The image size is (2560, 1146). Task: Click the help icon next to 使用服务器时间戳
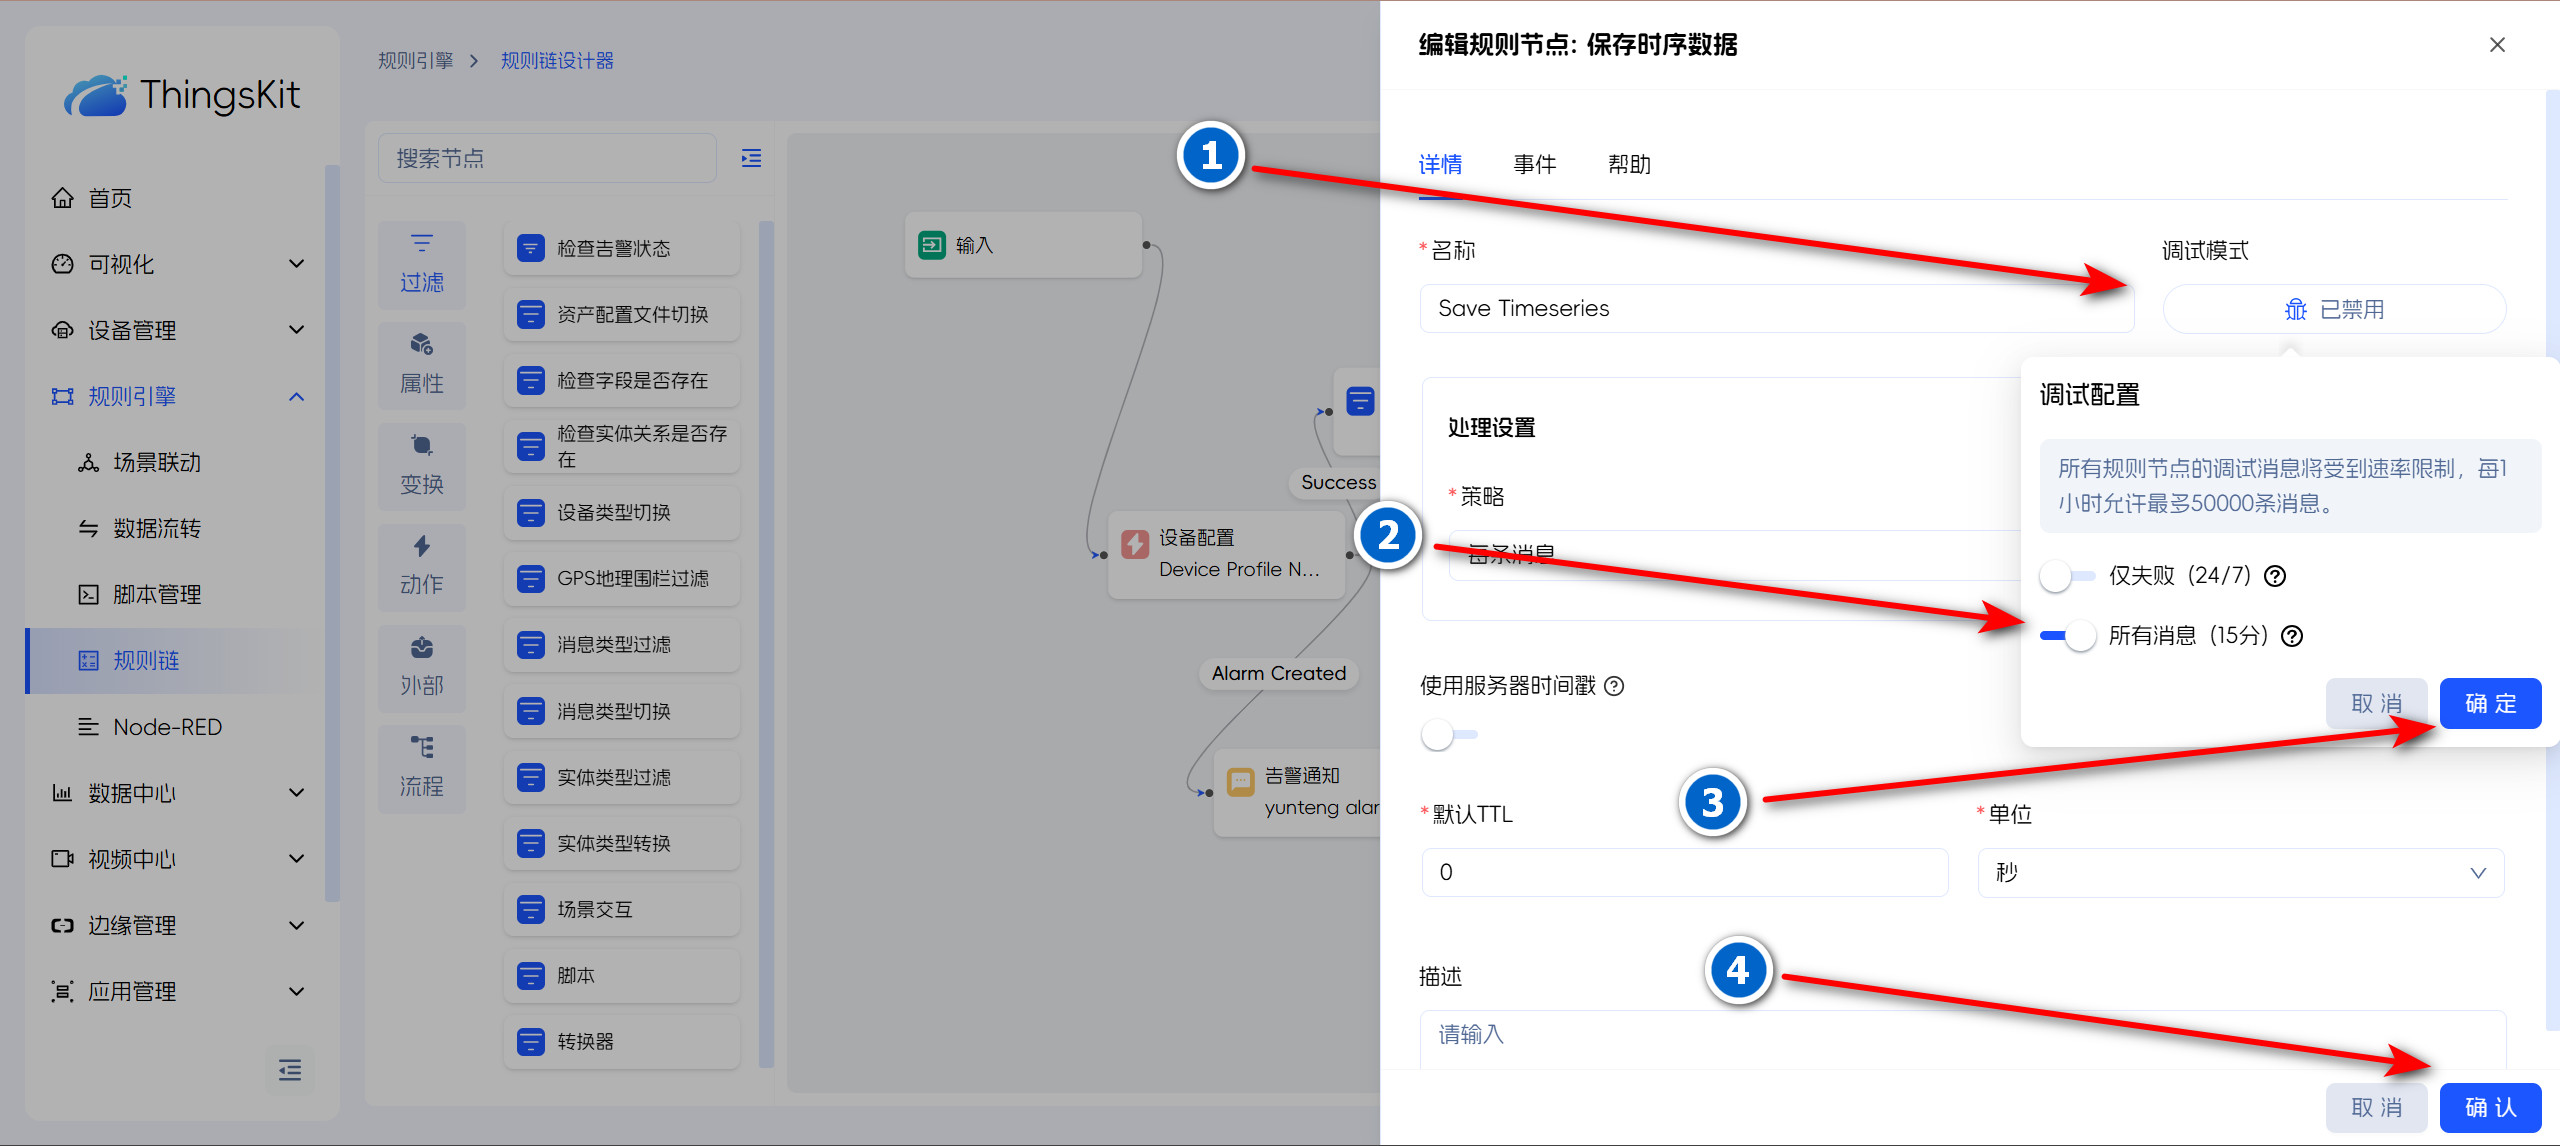(x=1614, y=686)
